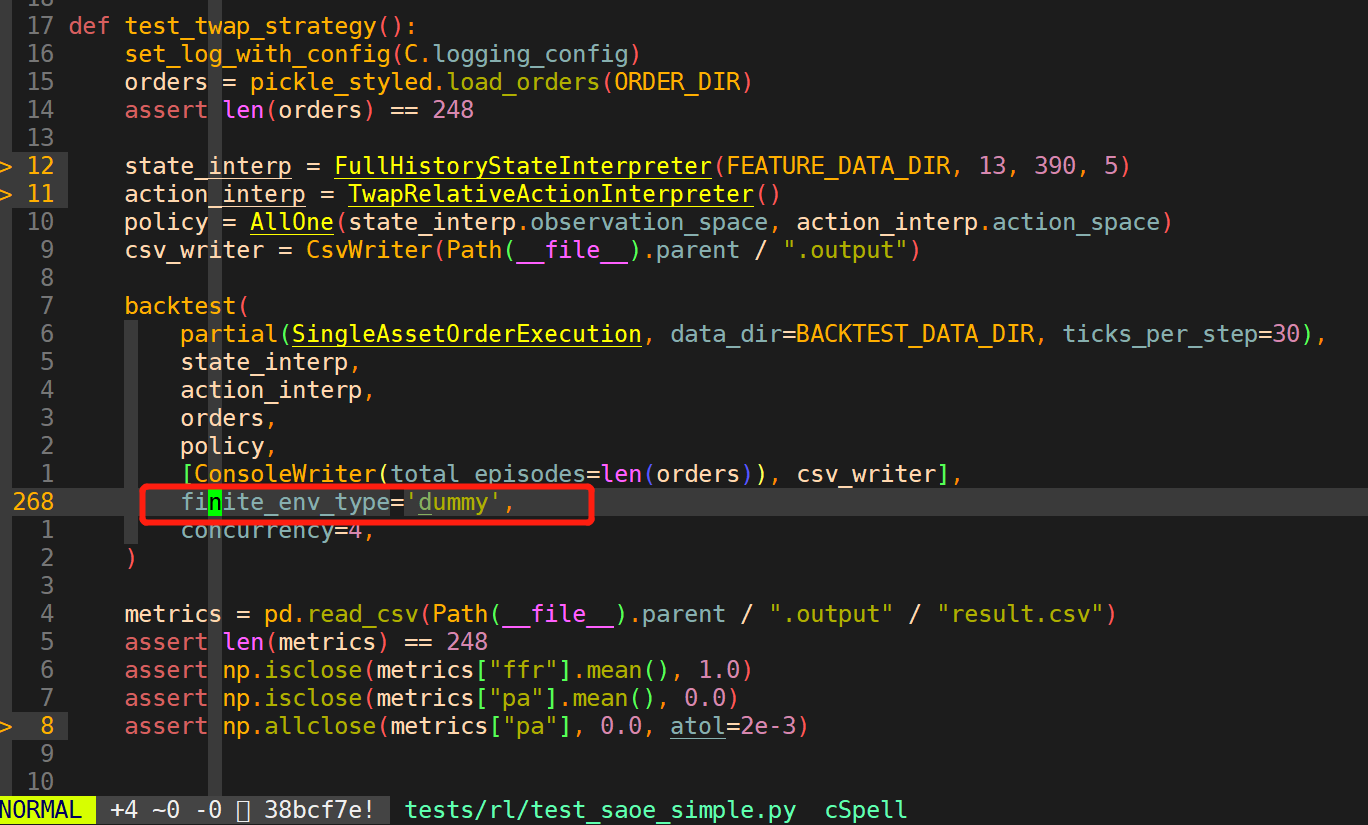Viewport: 1368px width, 825px height.
Task: Click the 'cSpell' status line entry
Action: [x=867, y=810]
